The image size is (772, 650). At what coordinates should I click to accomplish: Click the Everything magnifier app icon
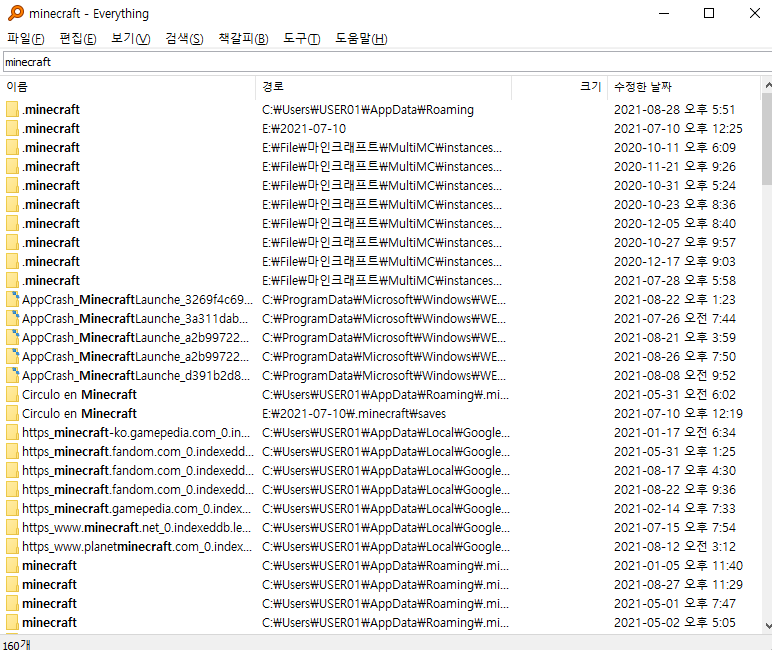tap(16, 13)
